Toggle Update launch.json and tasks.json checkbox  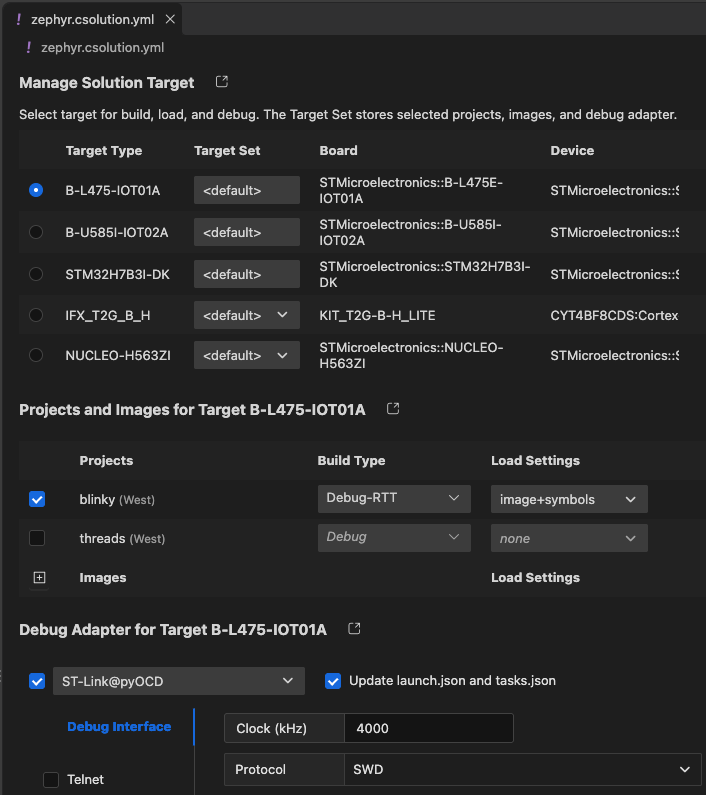[x=333, y=681]
